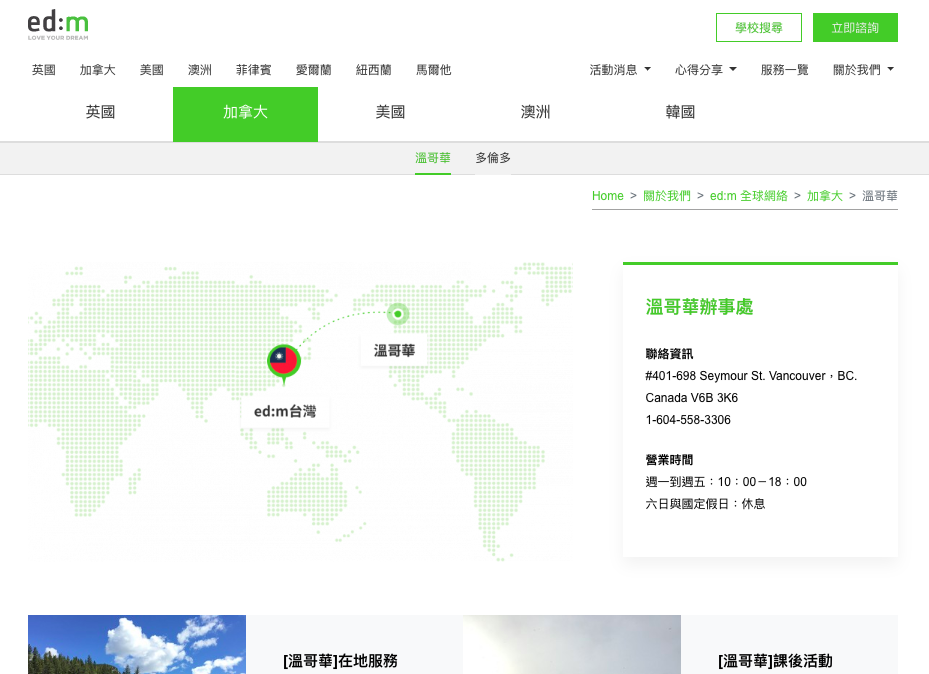Open the [溫哥華]課後活動 card title
Viewport: 929px width, 674px height.
click(775, 661)
